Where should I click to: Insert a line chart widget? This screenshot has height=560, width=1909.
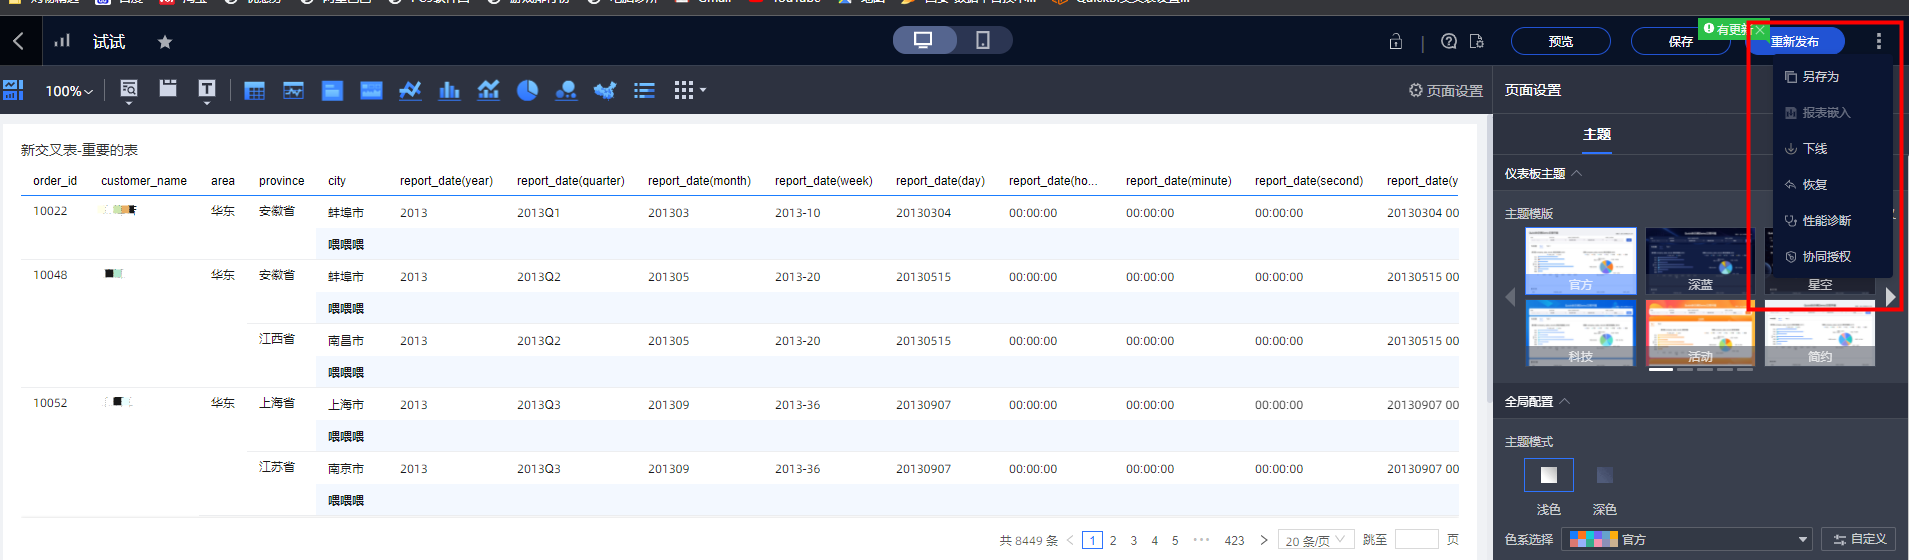[410, 91]
